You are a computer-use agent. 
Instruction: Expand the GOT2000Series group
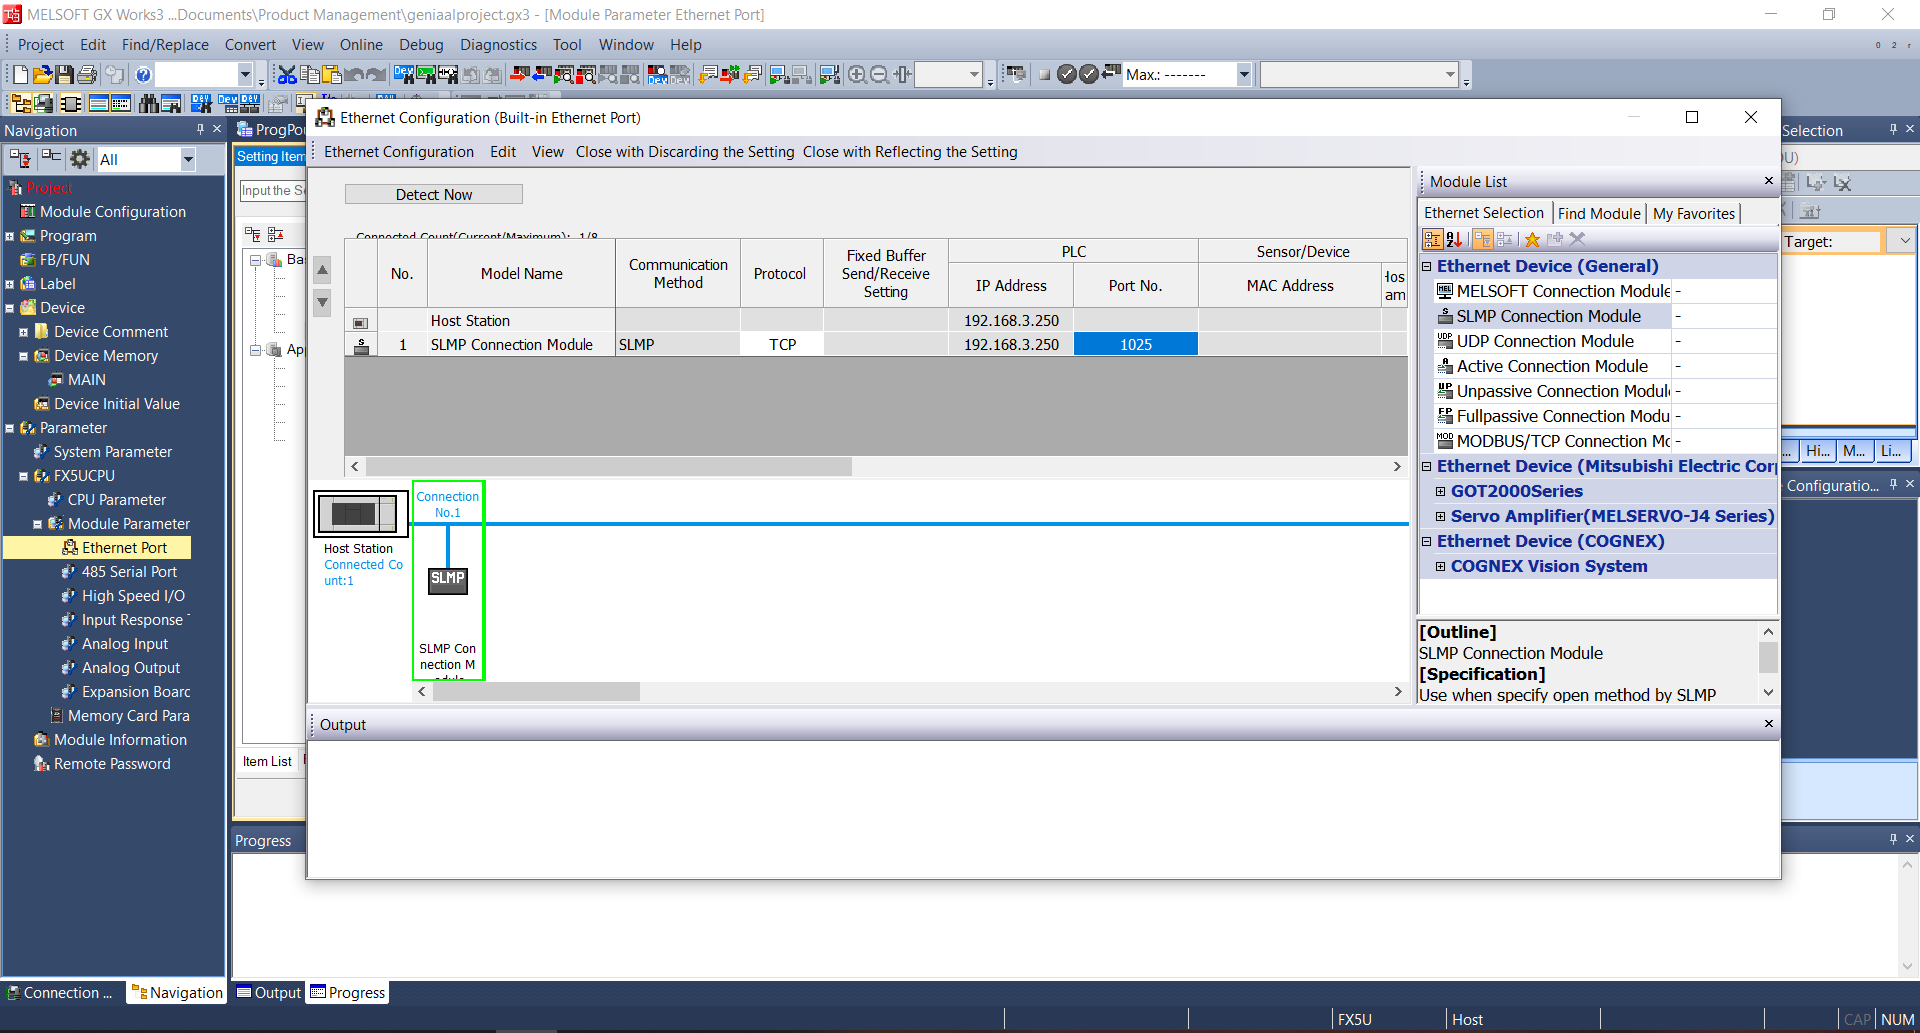(1441, 491)
